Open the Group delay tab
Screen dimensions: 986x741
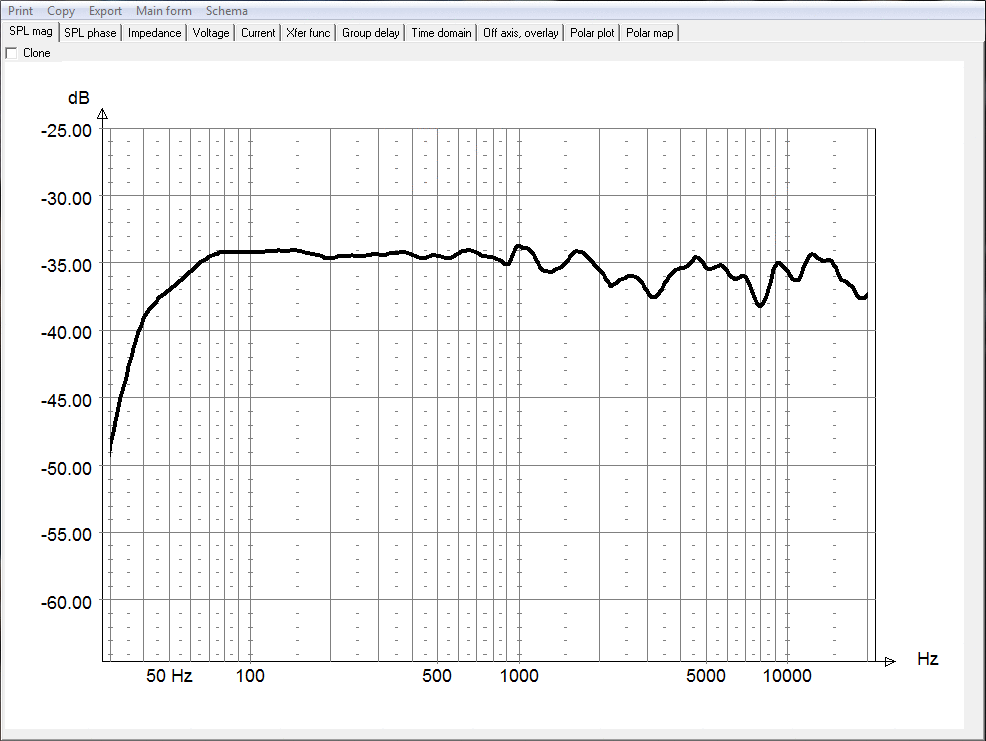click(x=370, y=33)
